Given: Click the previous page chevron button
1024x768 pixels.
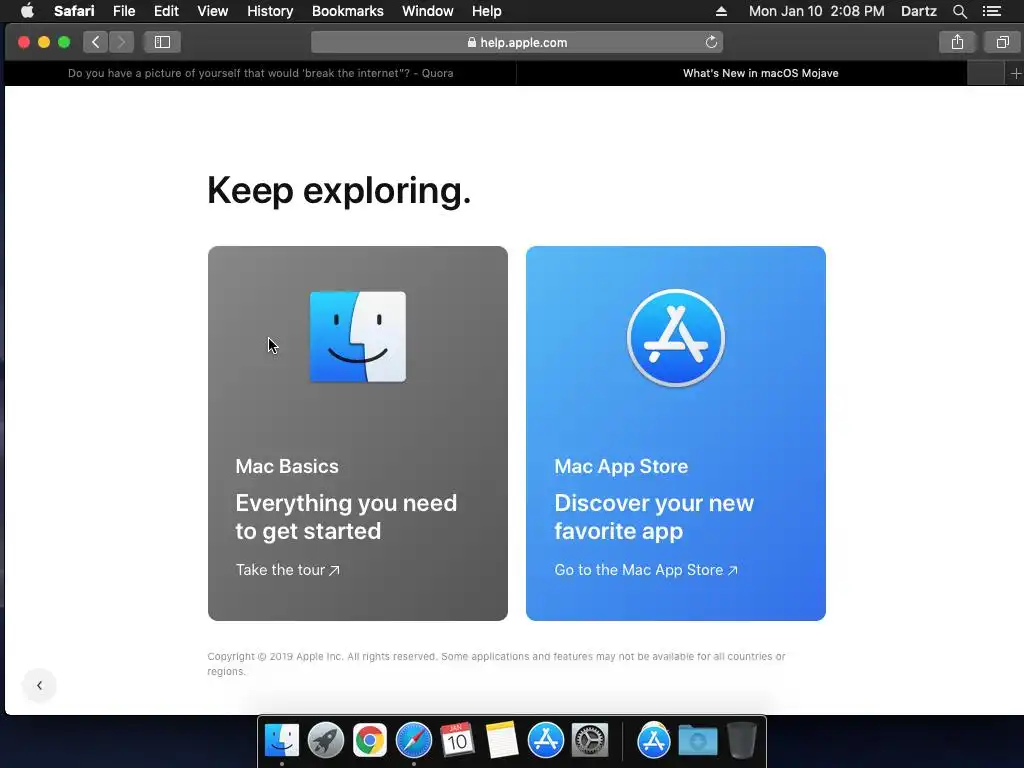Looking at the screenshot, I should (39, 685).
